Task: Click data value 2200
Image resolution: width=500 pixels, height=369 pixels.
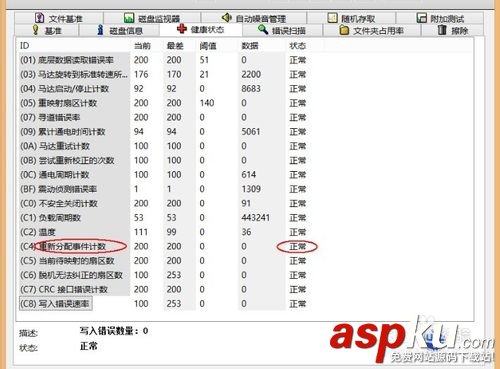Action: [x=251, y=74]
